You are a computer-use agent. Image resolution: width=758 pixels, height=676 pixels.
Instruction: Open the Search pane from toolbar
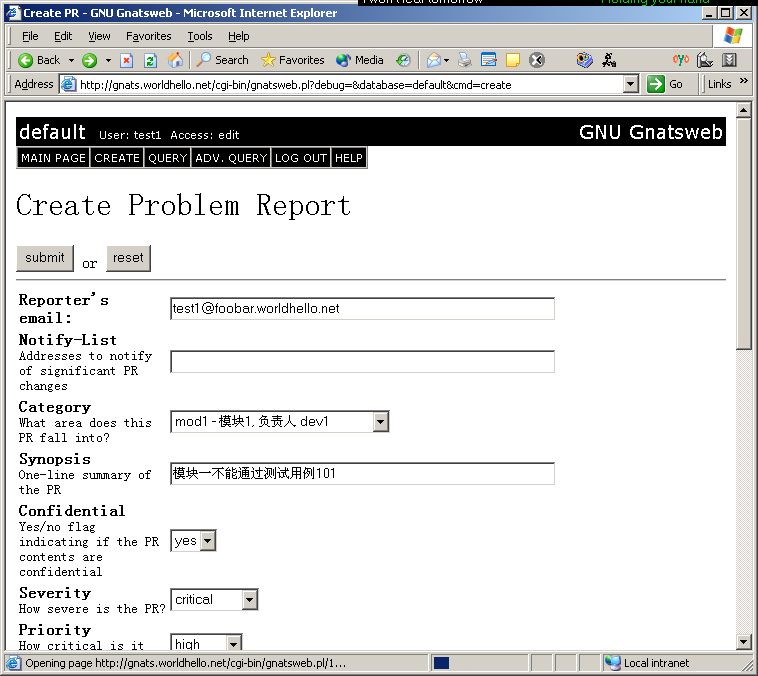tap(222, 60)
